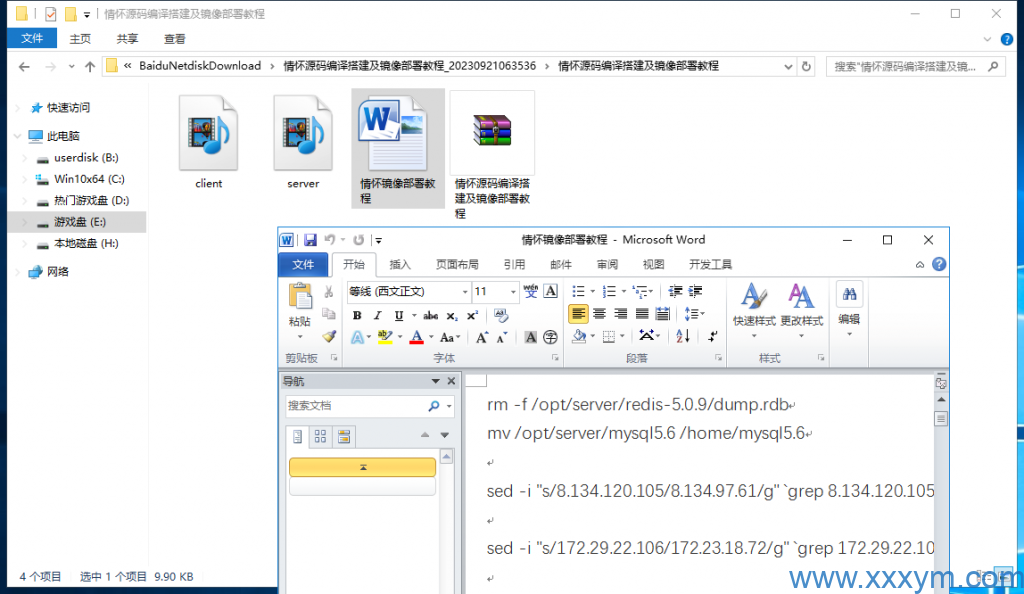Screen dimensions: 1024x594
Task: Click the Save icon on Quick Access toolbar
Action: point(311,240)
